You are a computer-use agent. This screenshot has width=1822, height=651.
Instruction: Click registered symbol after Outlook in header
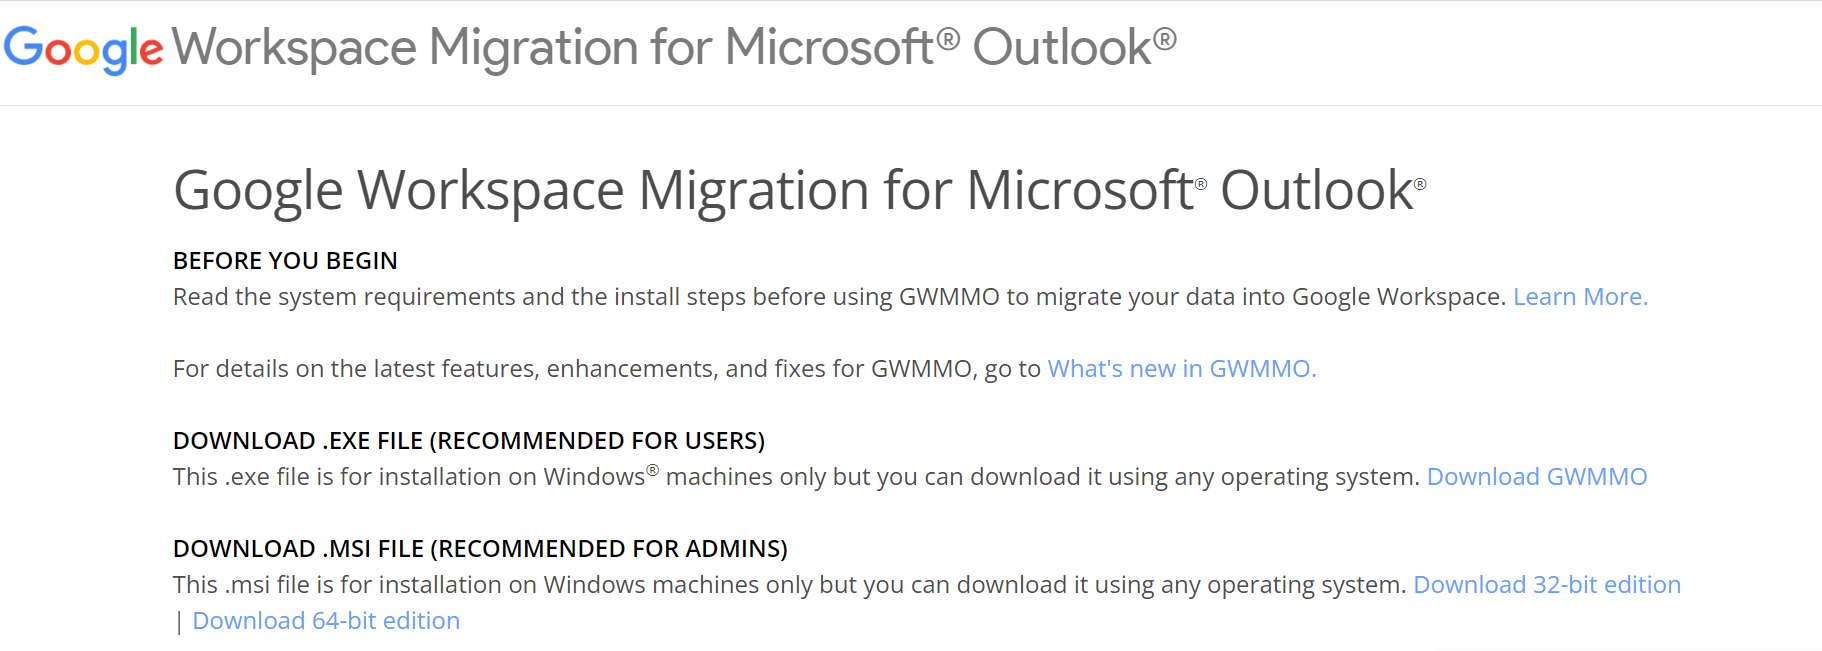point(1165,39)
